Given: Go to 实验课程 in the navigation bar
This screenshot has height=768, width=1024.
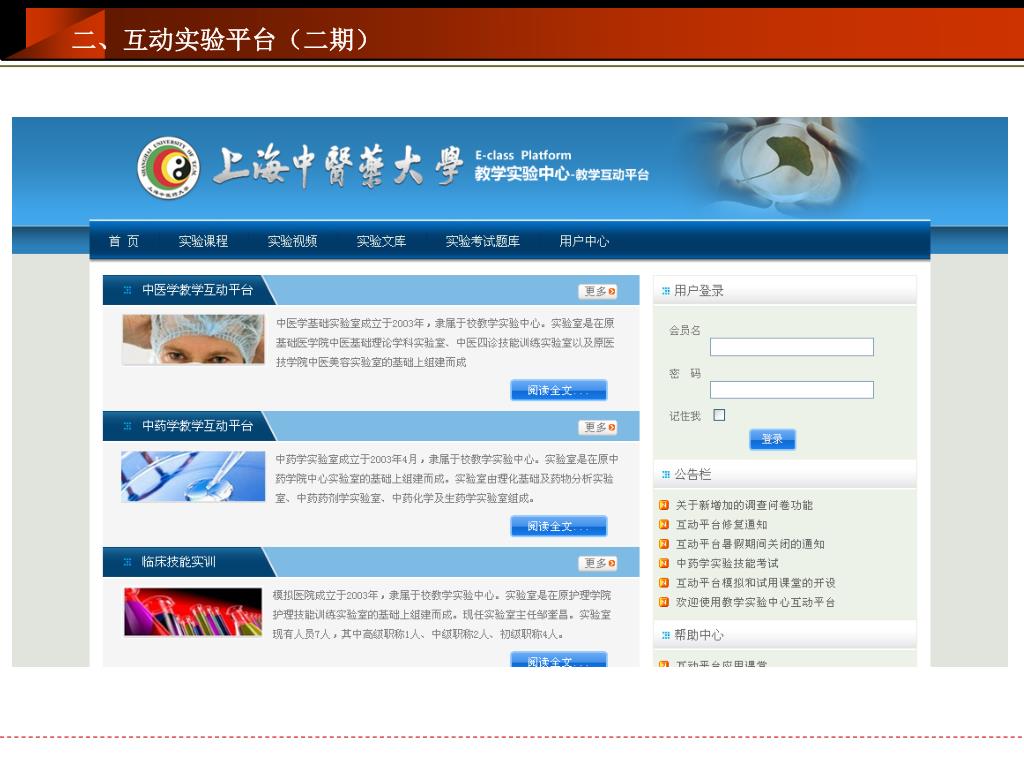Looking at the screenshot, I should pos(203,241).
